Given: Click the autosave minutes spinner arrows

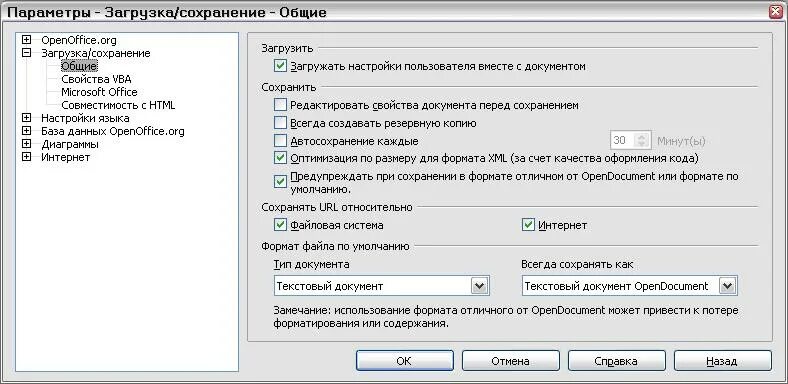Looking at the screenshot, I should (x=642, y=141).
